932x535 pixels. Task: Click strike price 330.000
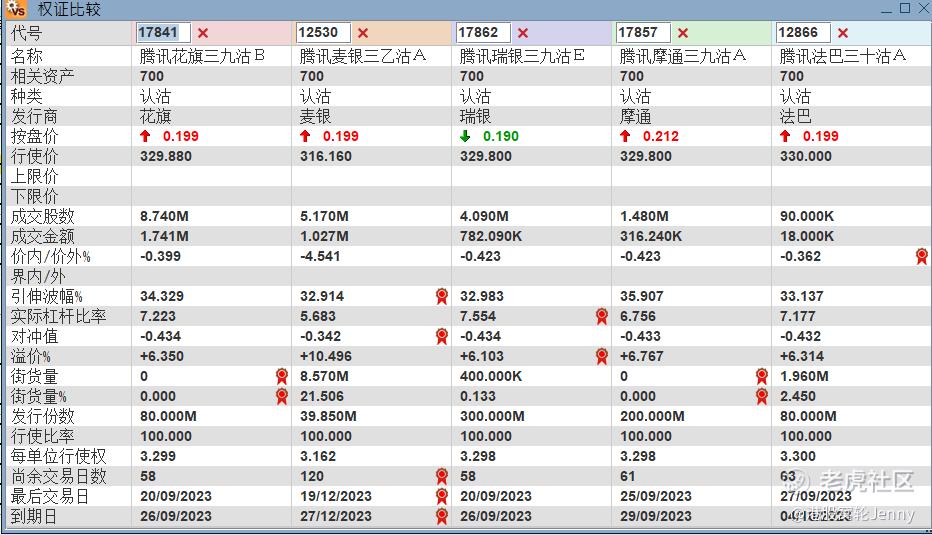coord(805,156)
